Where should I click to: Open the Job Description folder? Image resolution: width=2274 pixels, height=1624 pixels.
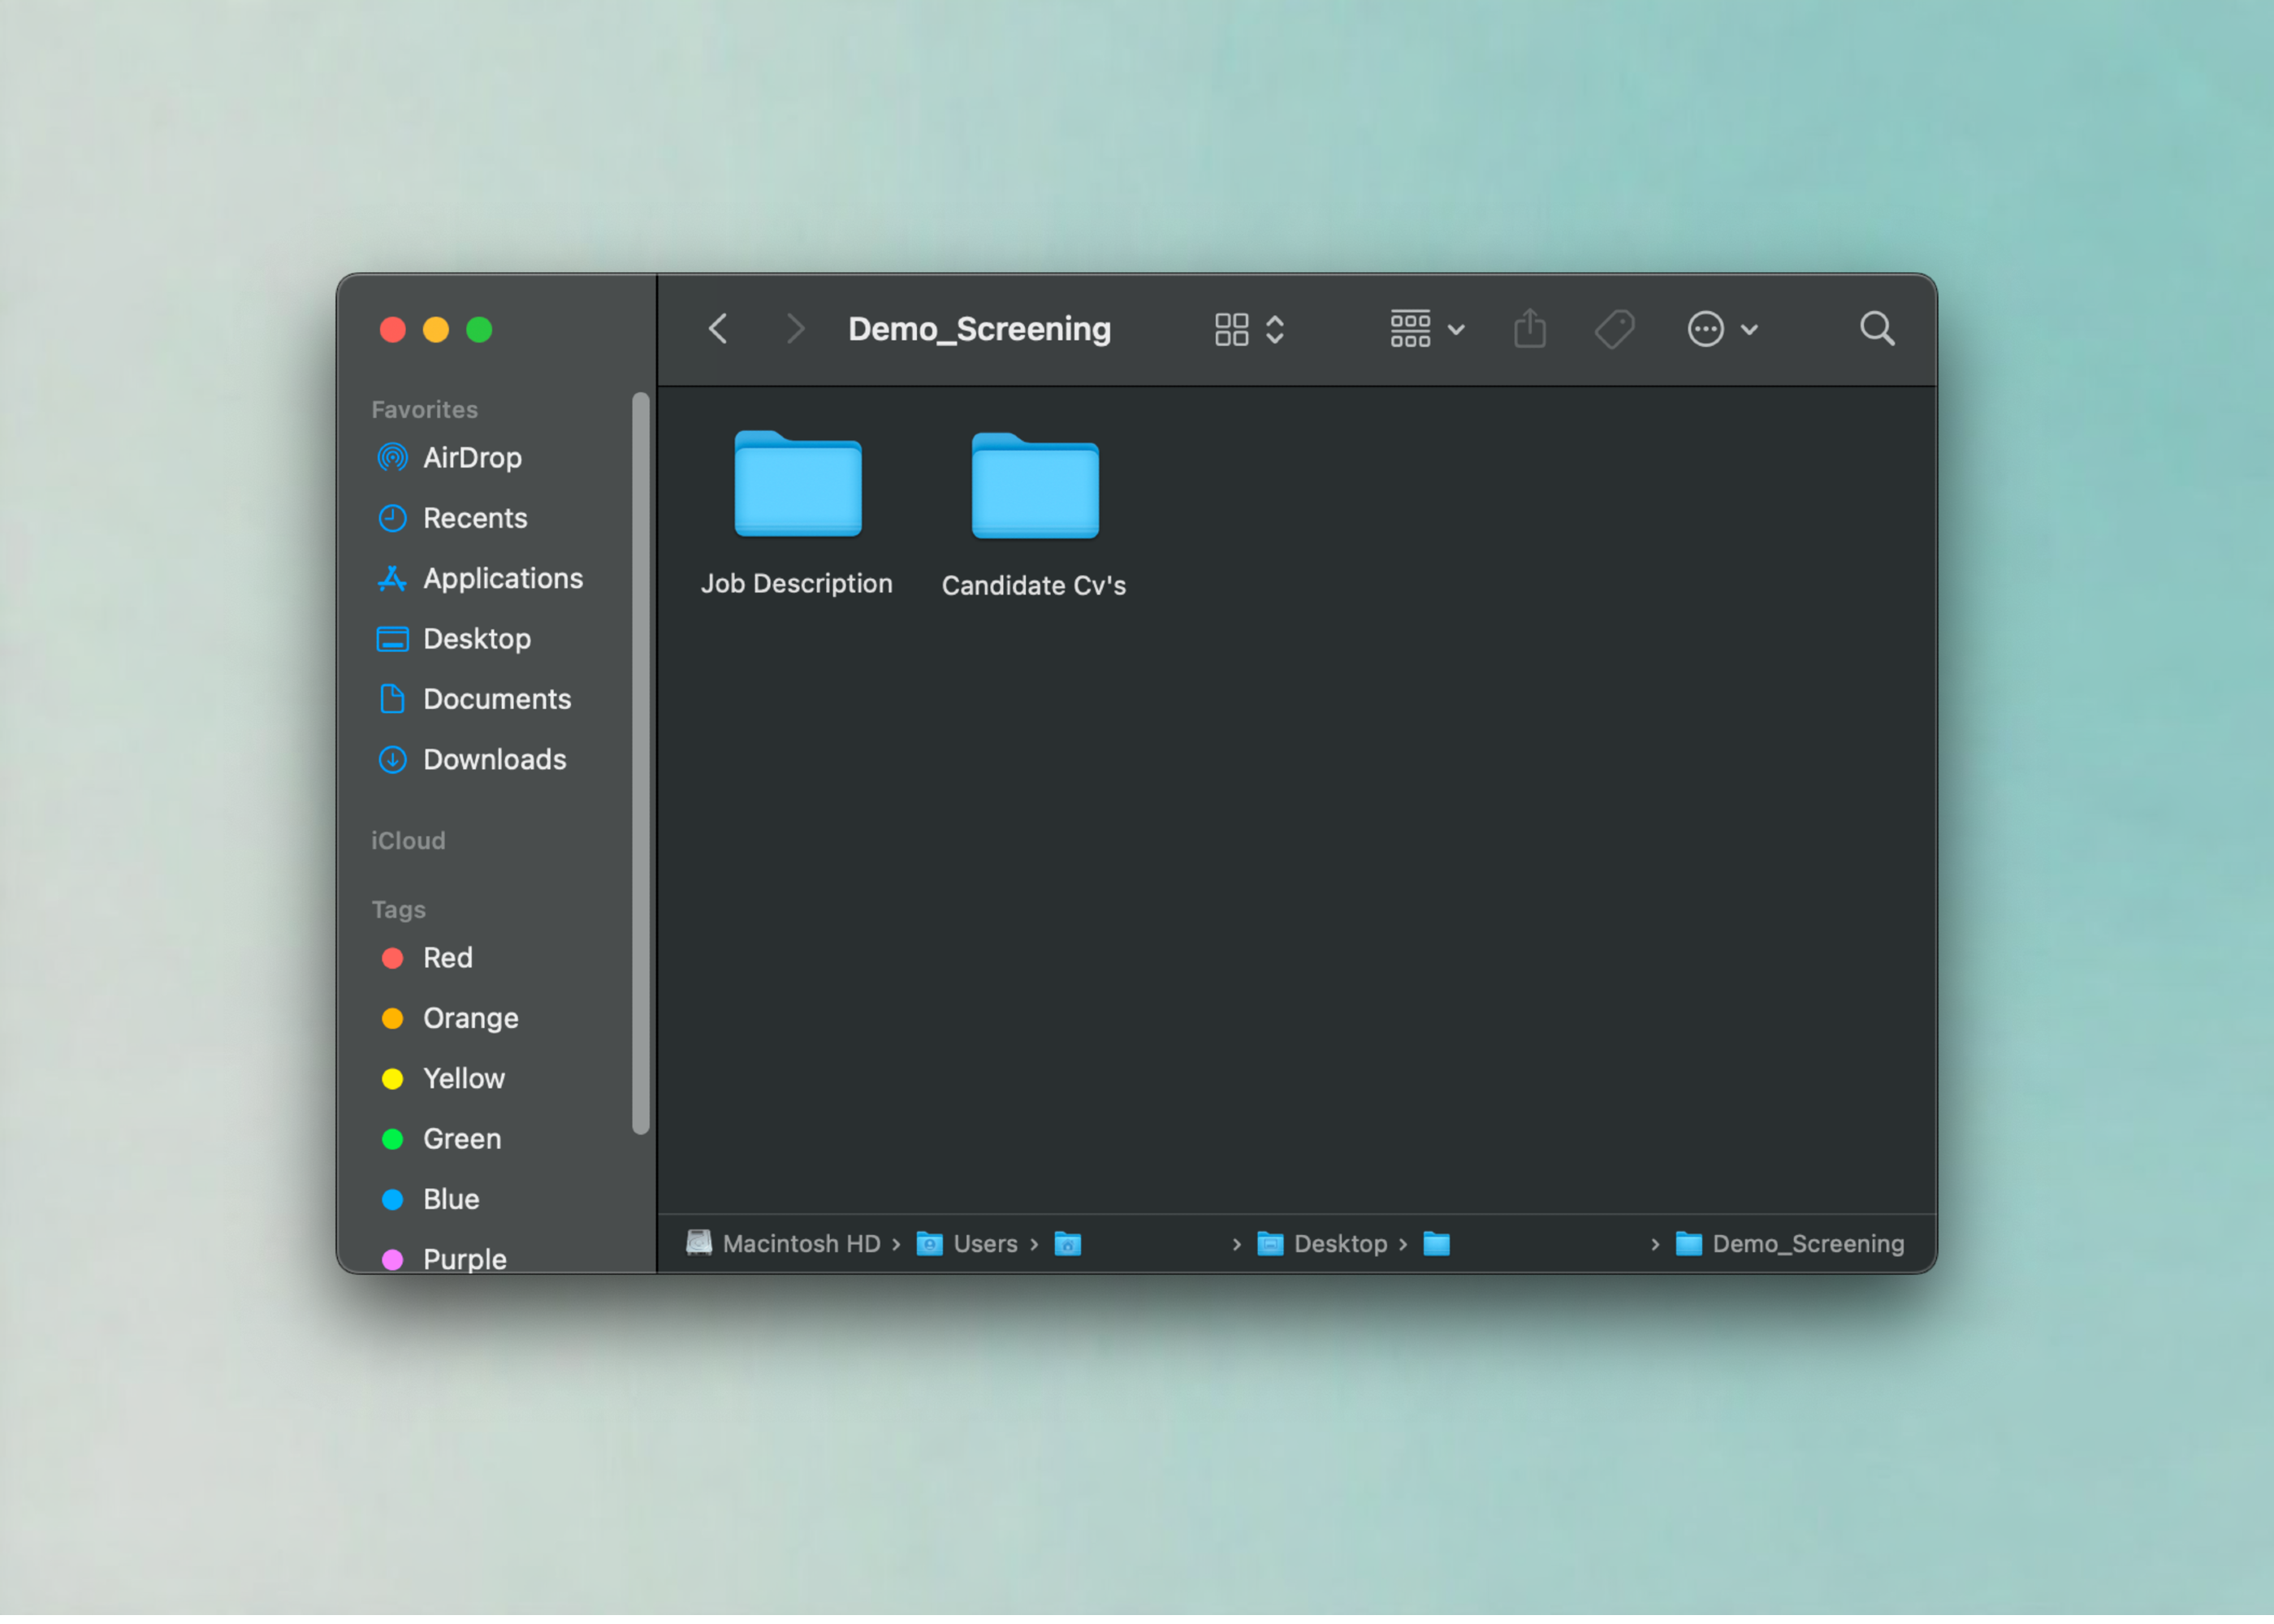tap(797, 486)
